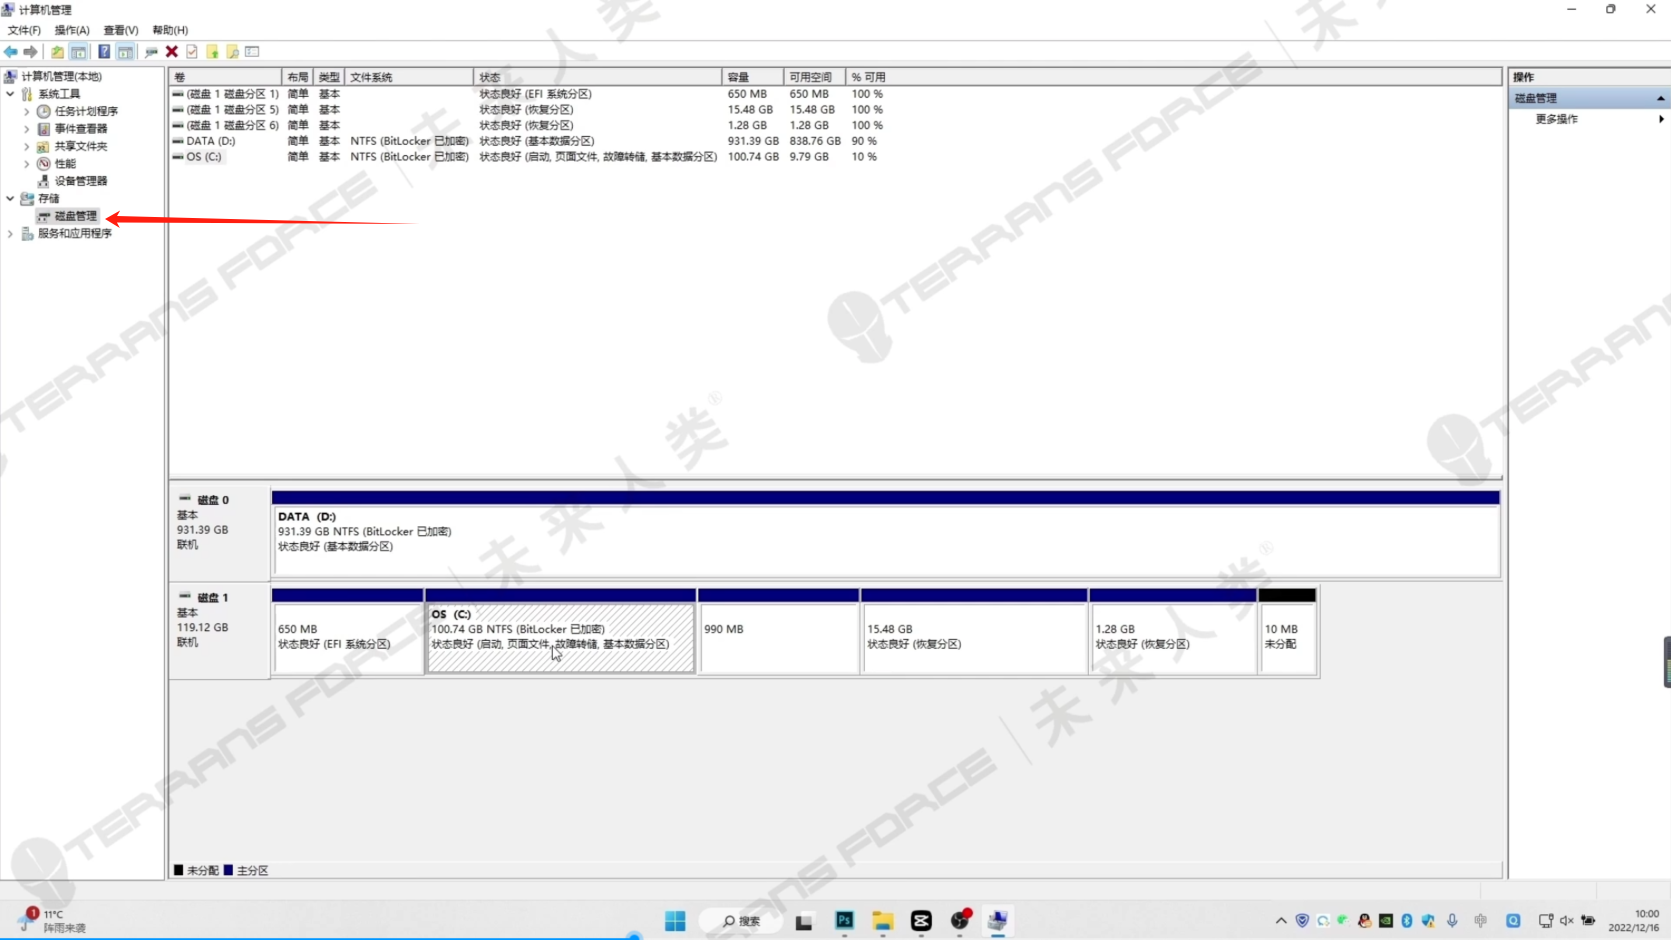Sort by the 容量 column header
1671x940 pixels.
752,77
